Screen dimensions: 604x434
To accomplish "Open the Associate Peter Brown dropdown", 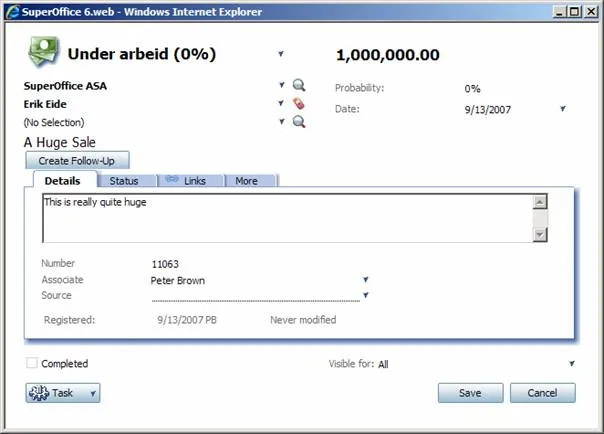I will [x=366, y=280].
